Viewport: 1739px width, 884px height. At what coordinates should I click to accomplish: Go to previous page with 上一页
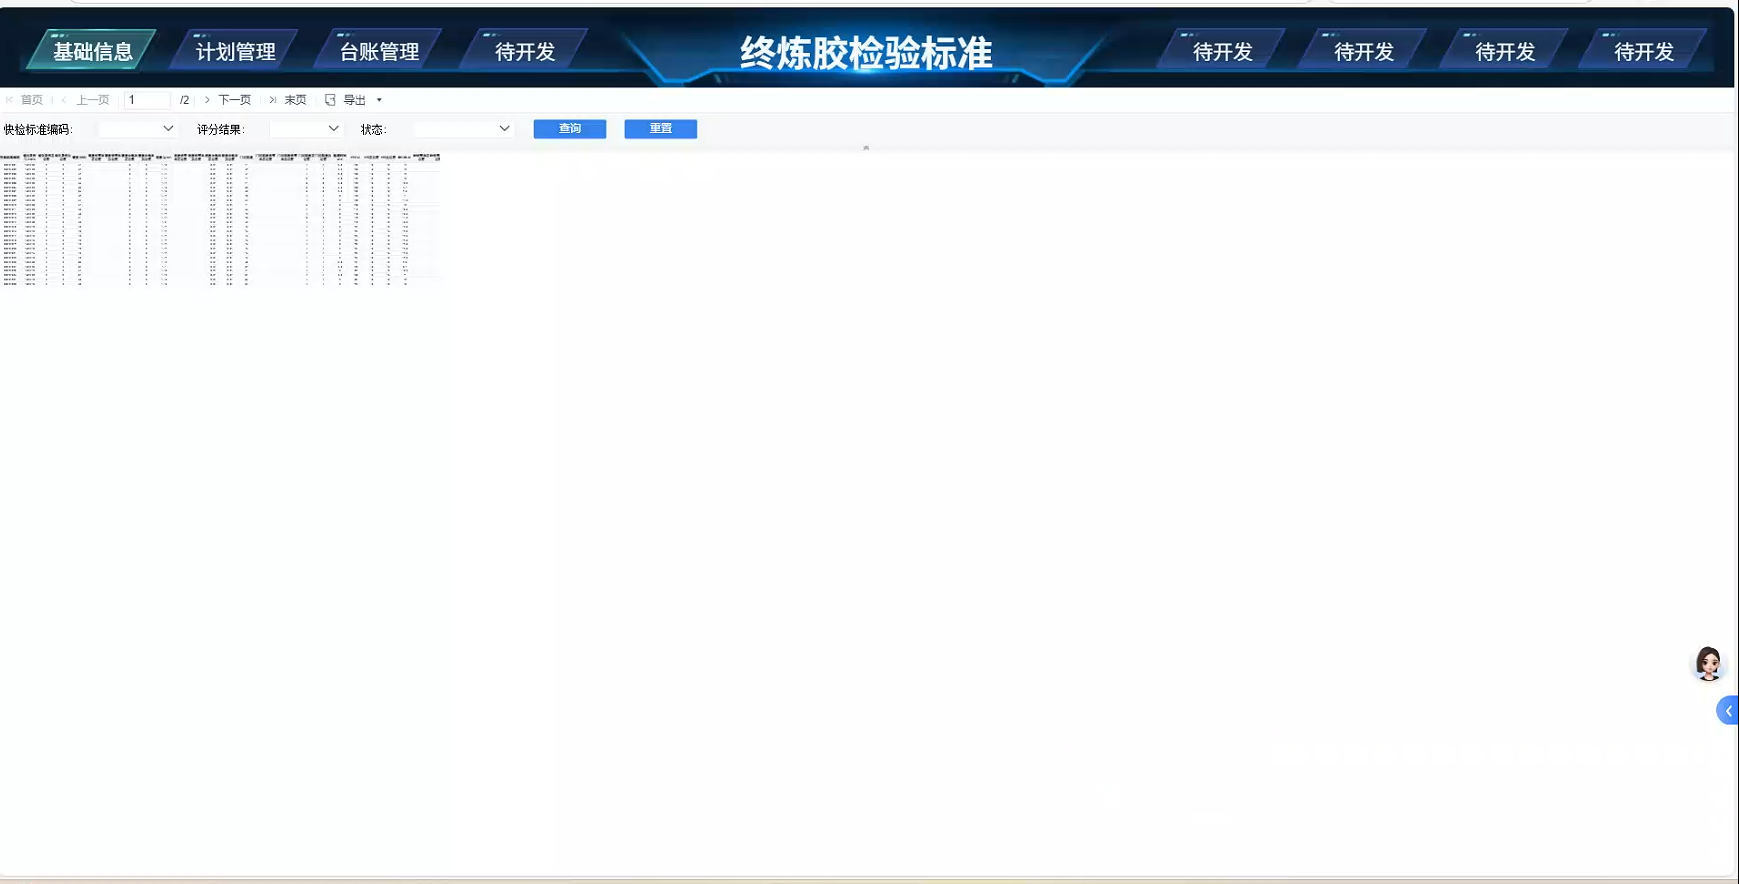click(86, 100)
